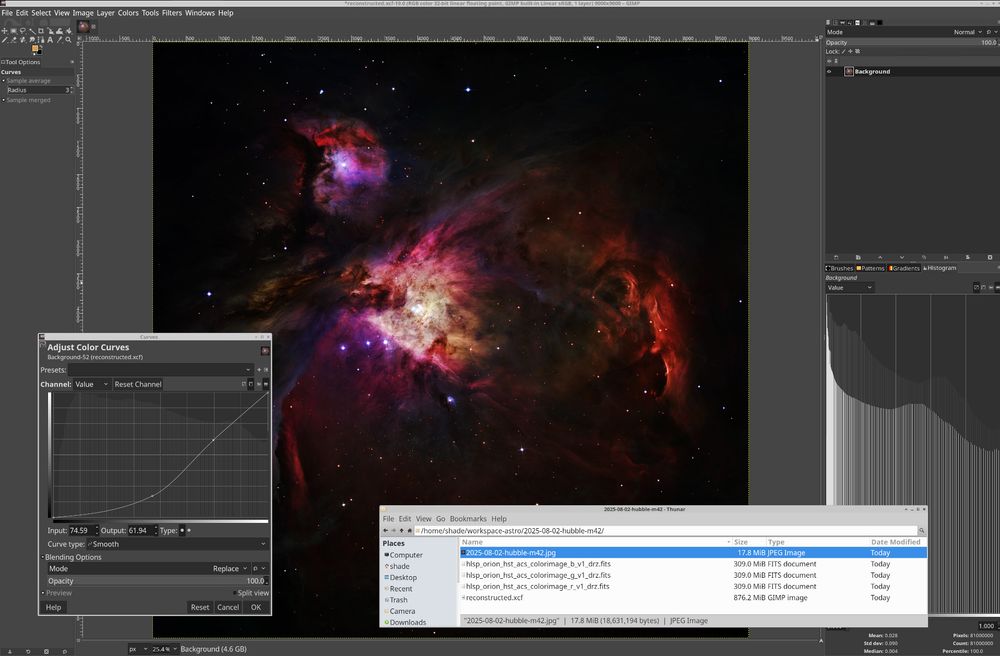Open the Presets dropdown in Curves dialog
This screenshot has height=656, width=1000.
tap(160, 370)
